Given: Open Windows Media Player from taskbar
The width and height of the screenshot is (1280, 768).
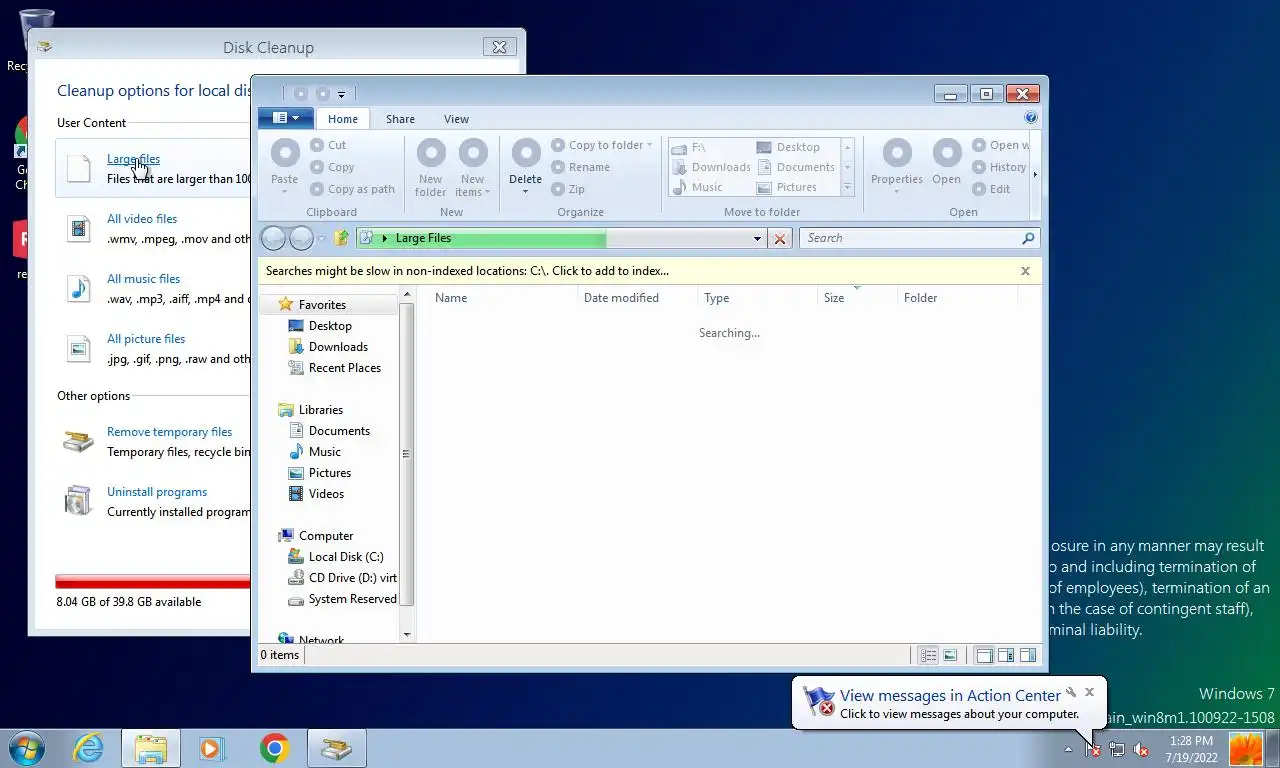Looking at the screenshot, I should point(212,748).
